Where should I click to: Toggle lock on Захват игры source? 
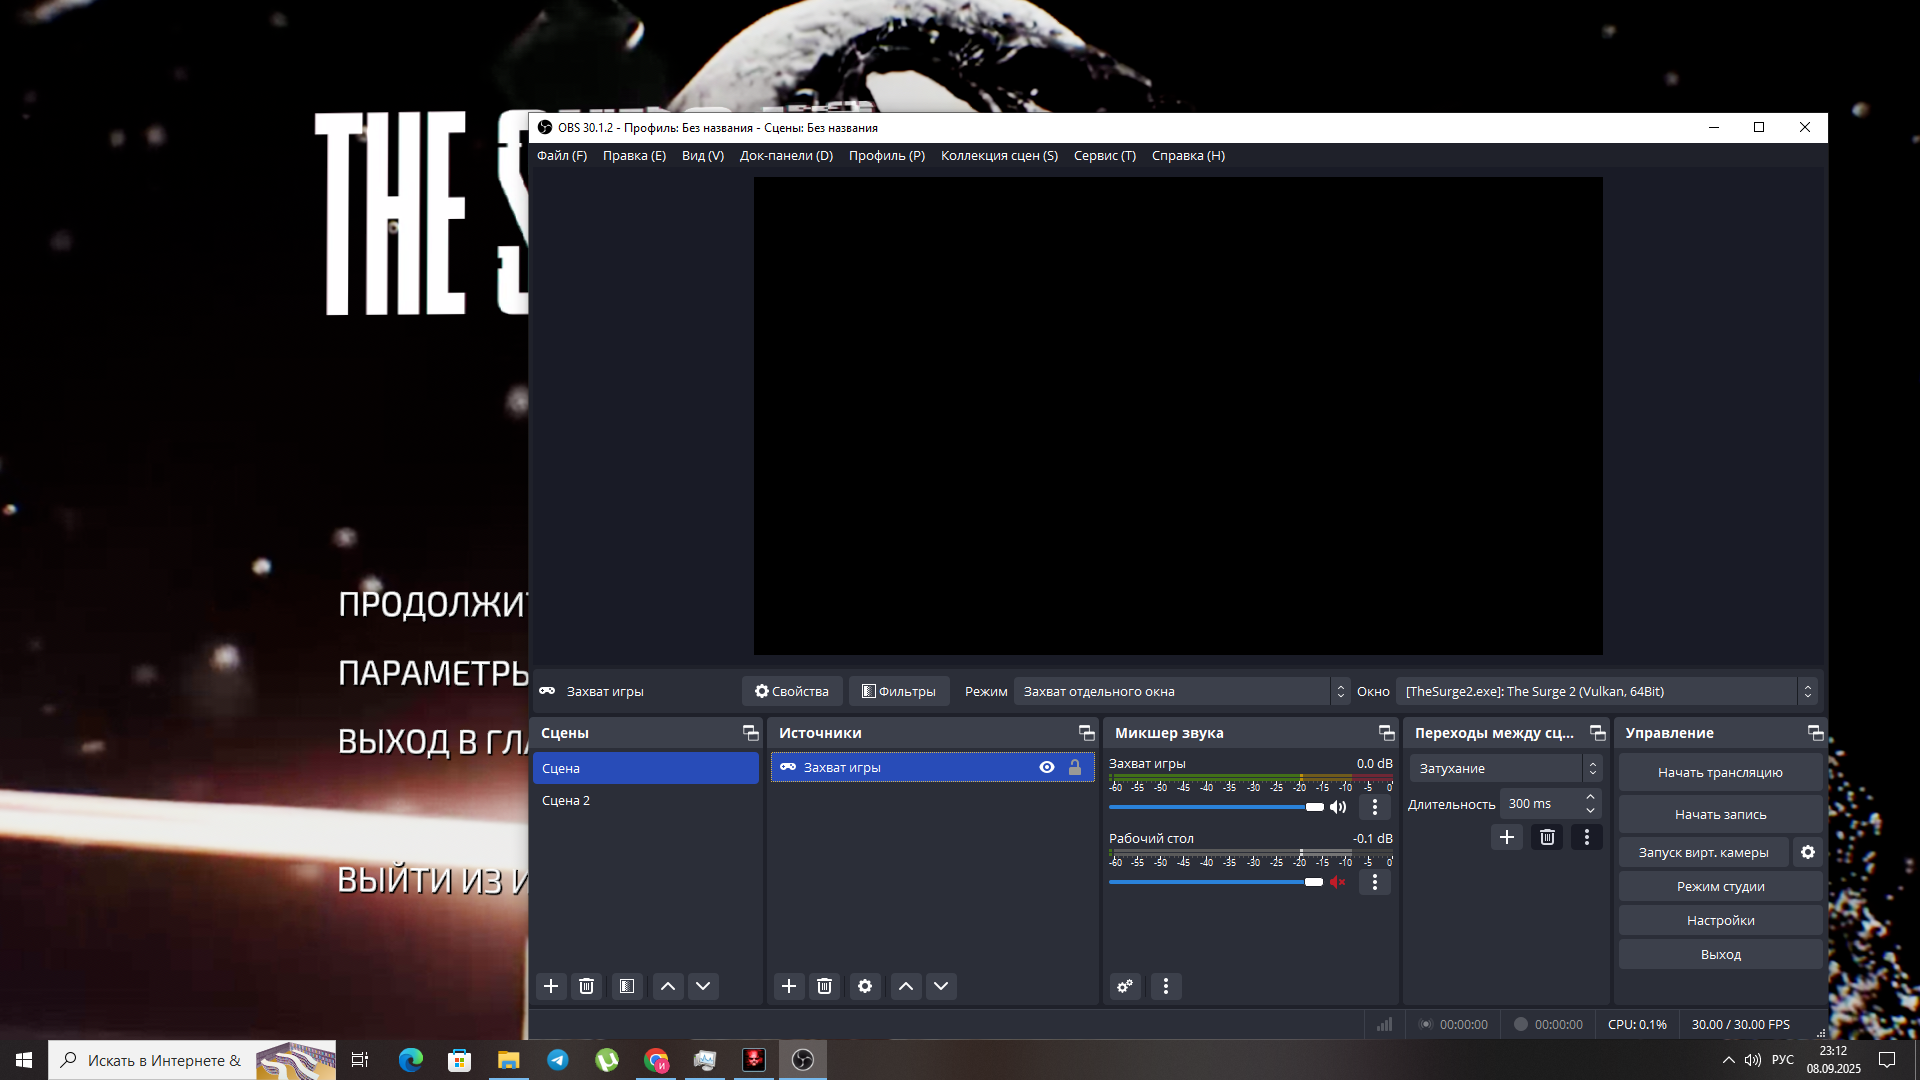click(1075, 767)
